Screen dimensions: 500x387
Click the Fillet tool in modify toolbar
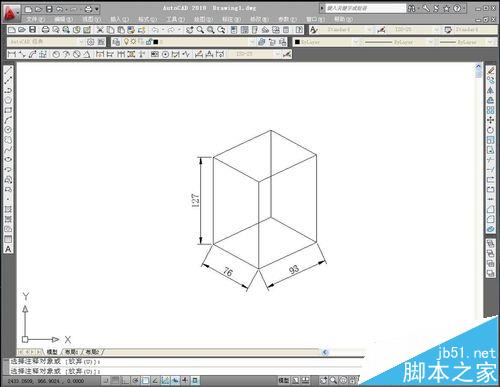point(490,219)
